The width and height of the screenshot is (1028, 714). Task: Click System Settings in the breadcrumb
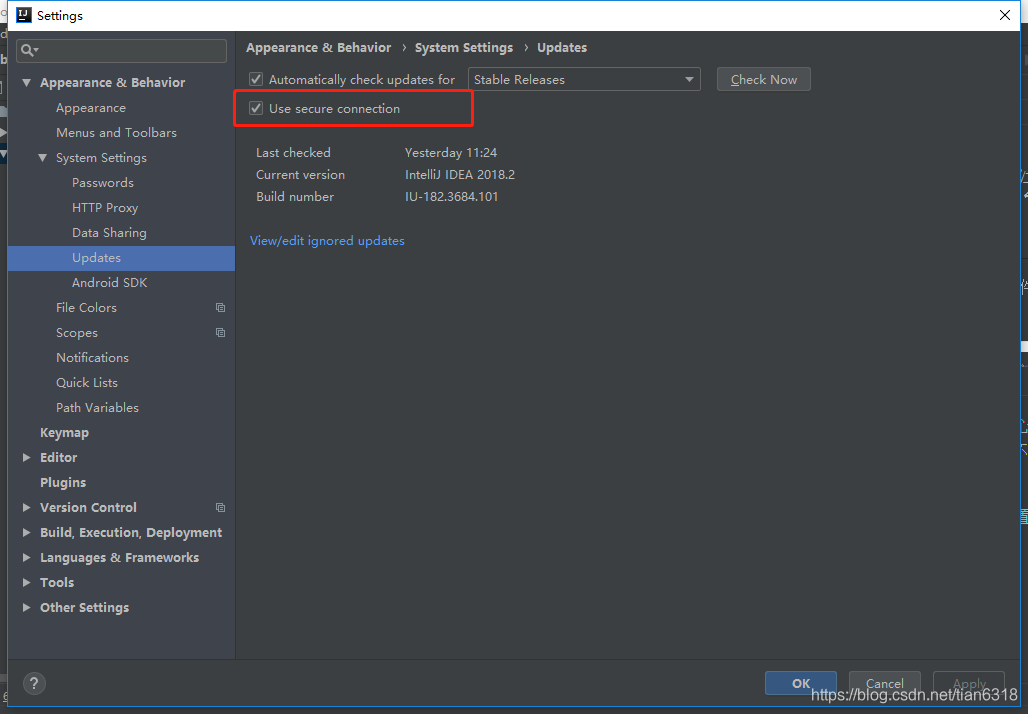click(x=464, y=48)
